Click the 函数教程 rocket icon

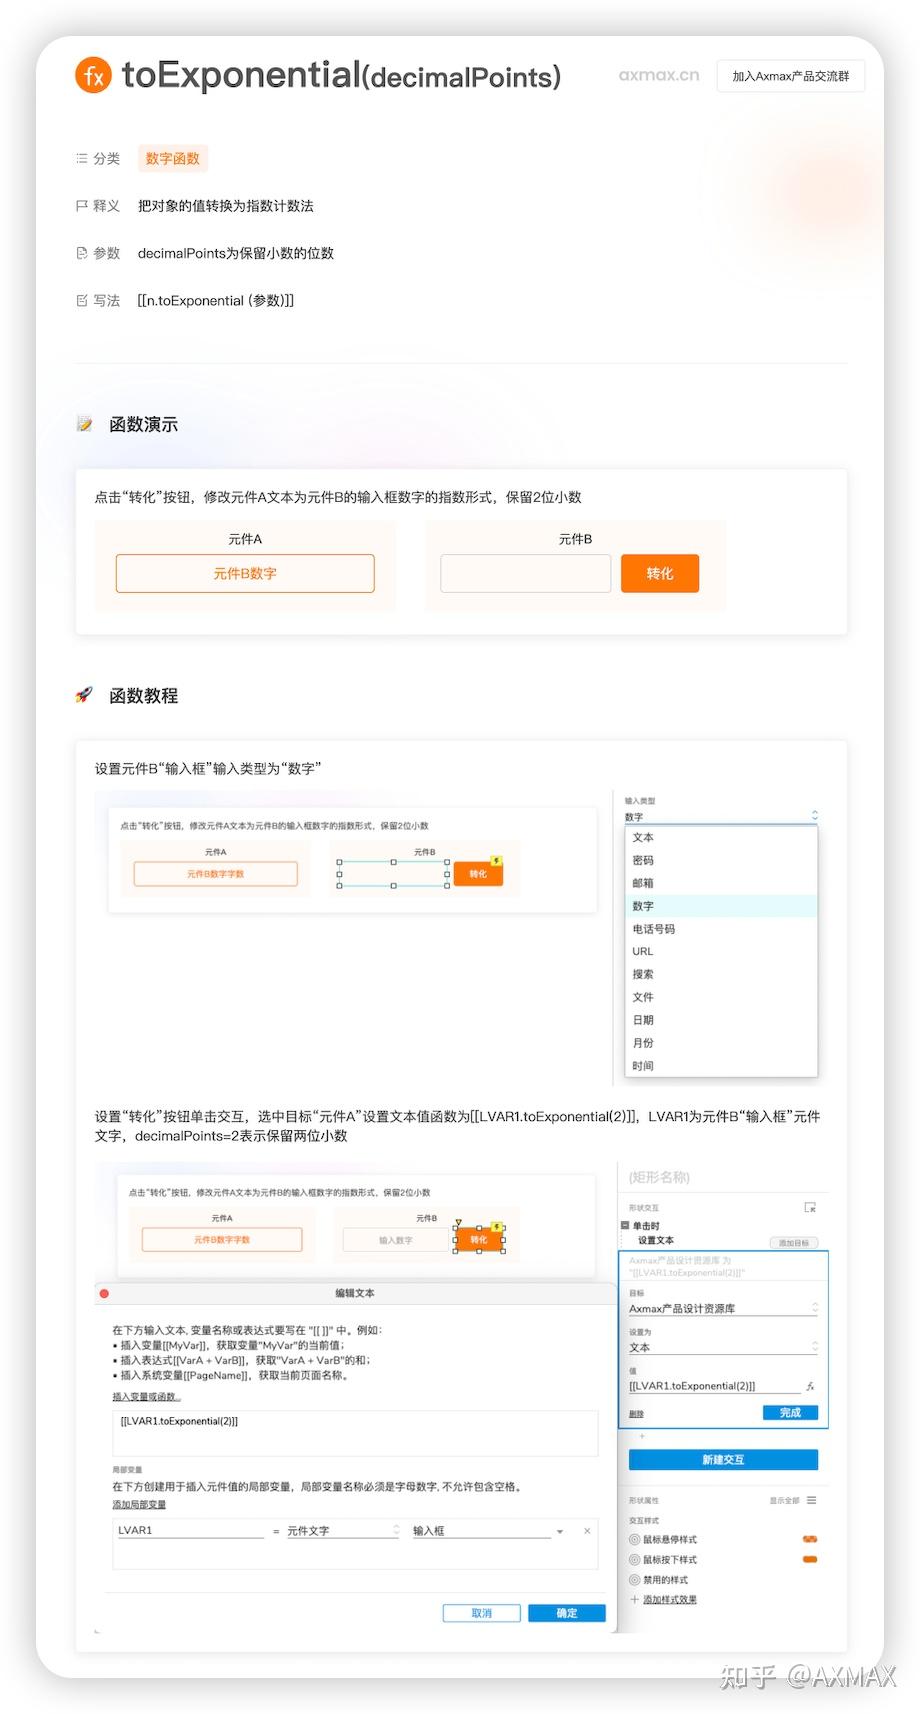[85, 695]
